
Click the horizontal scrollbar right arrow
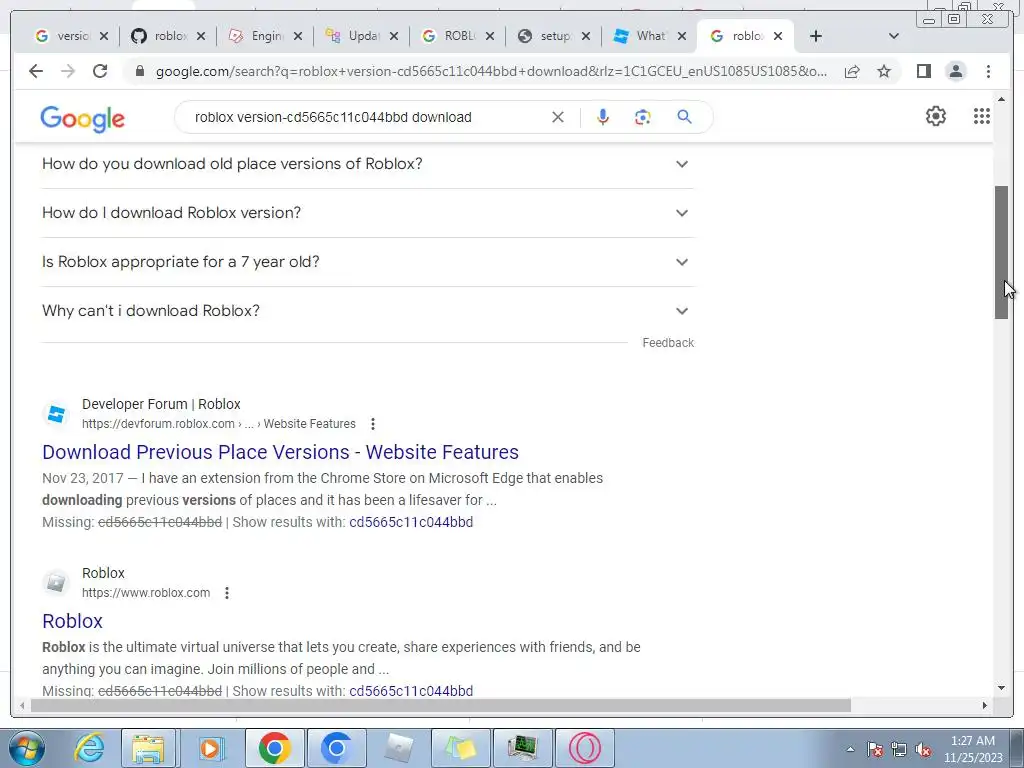coord(985,705)
